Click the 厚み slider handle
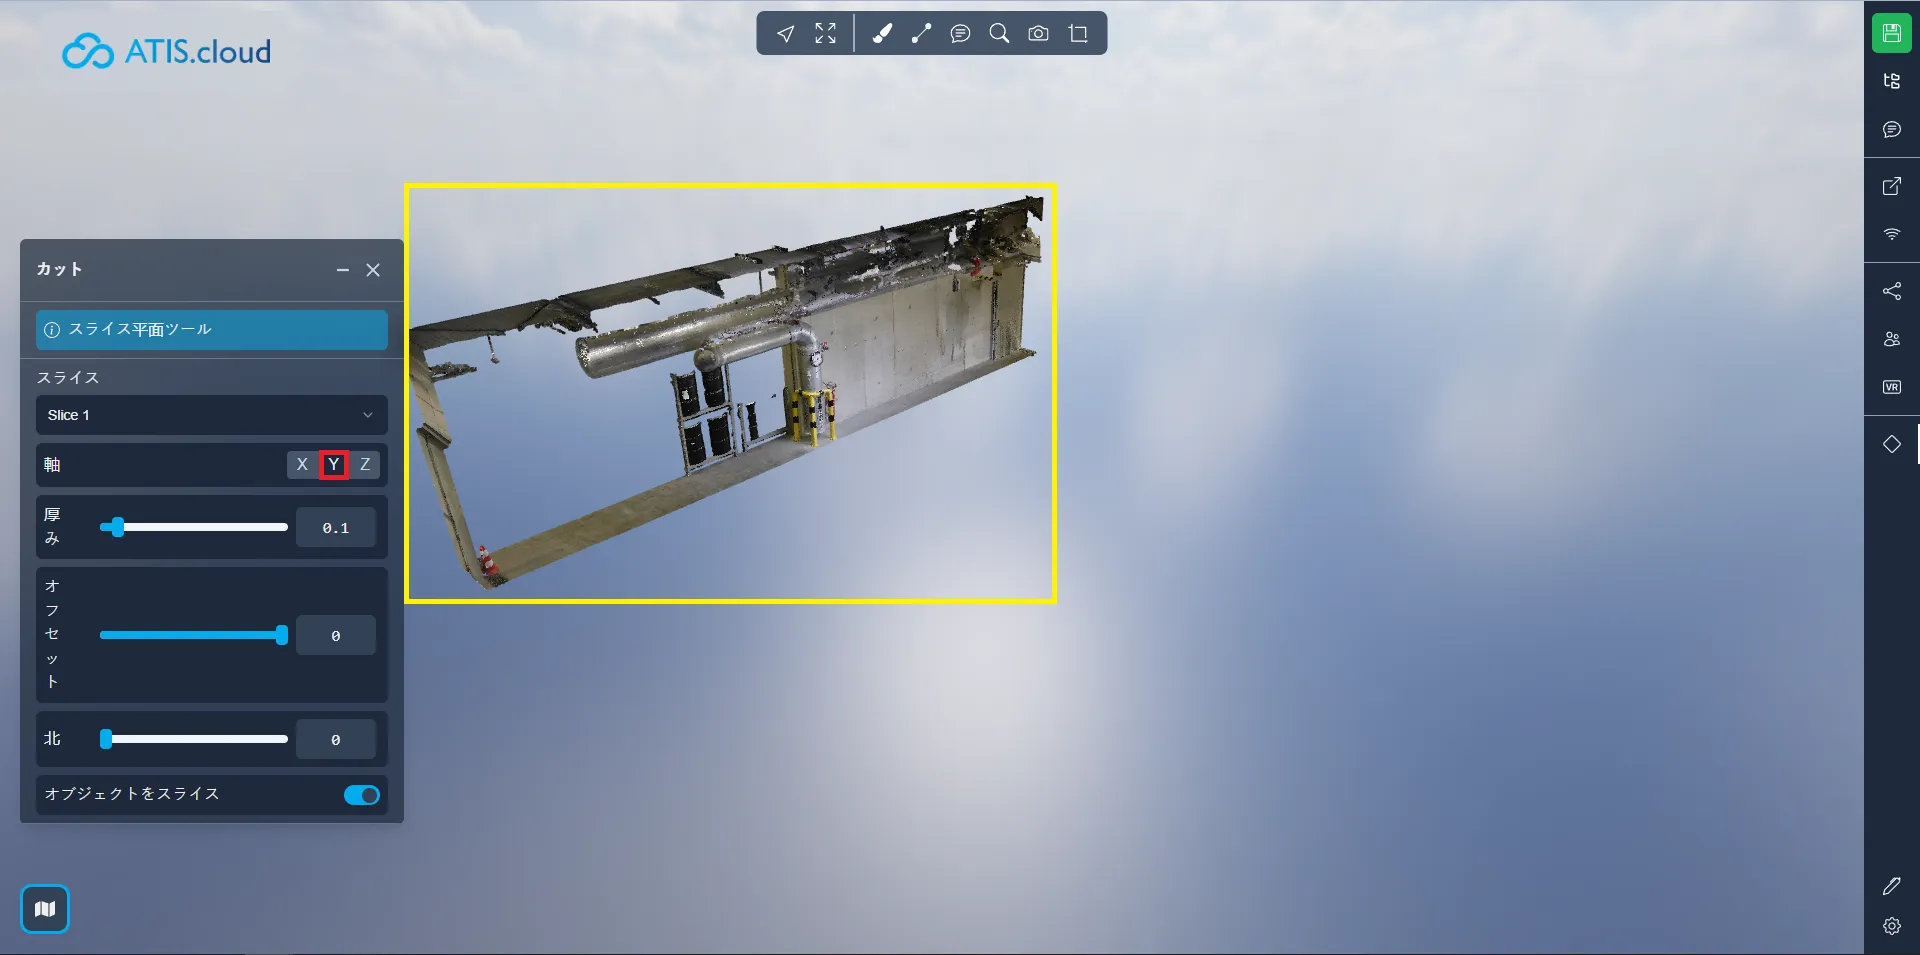This screenshot has width=1920, height=955. pos(118,527)
